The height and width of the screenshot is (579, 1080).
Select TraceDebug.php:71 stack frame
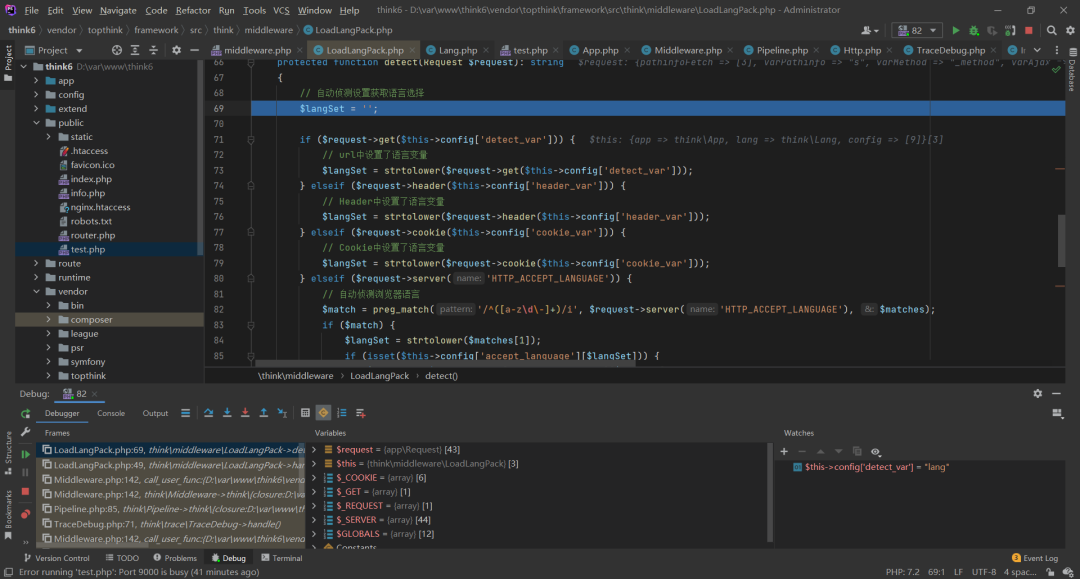(x=172, y=524)
